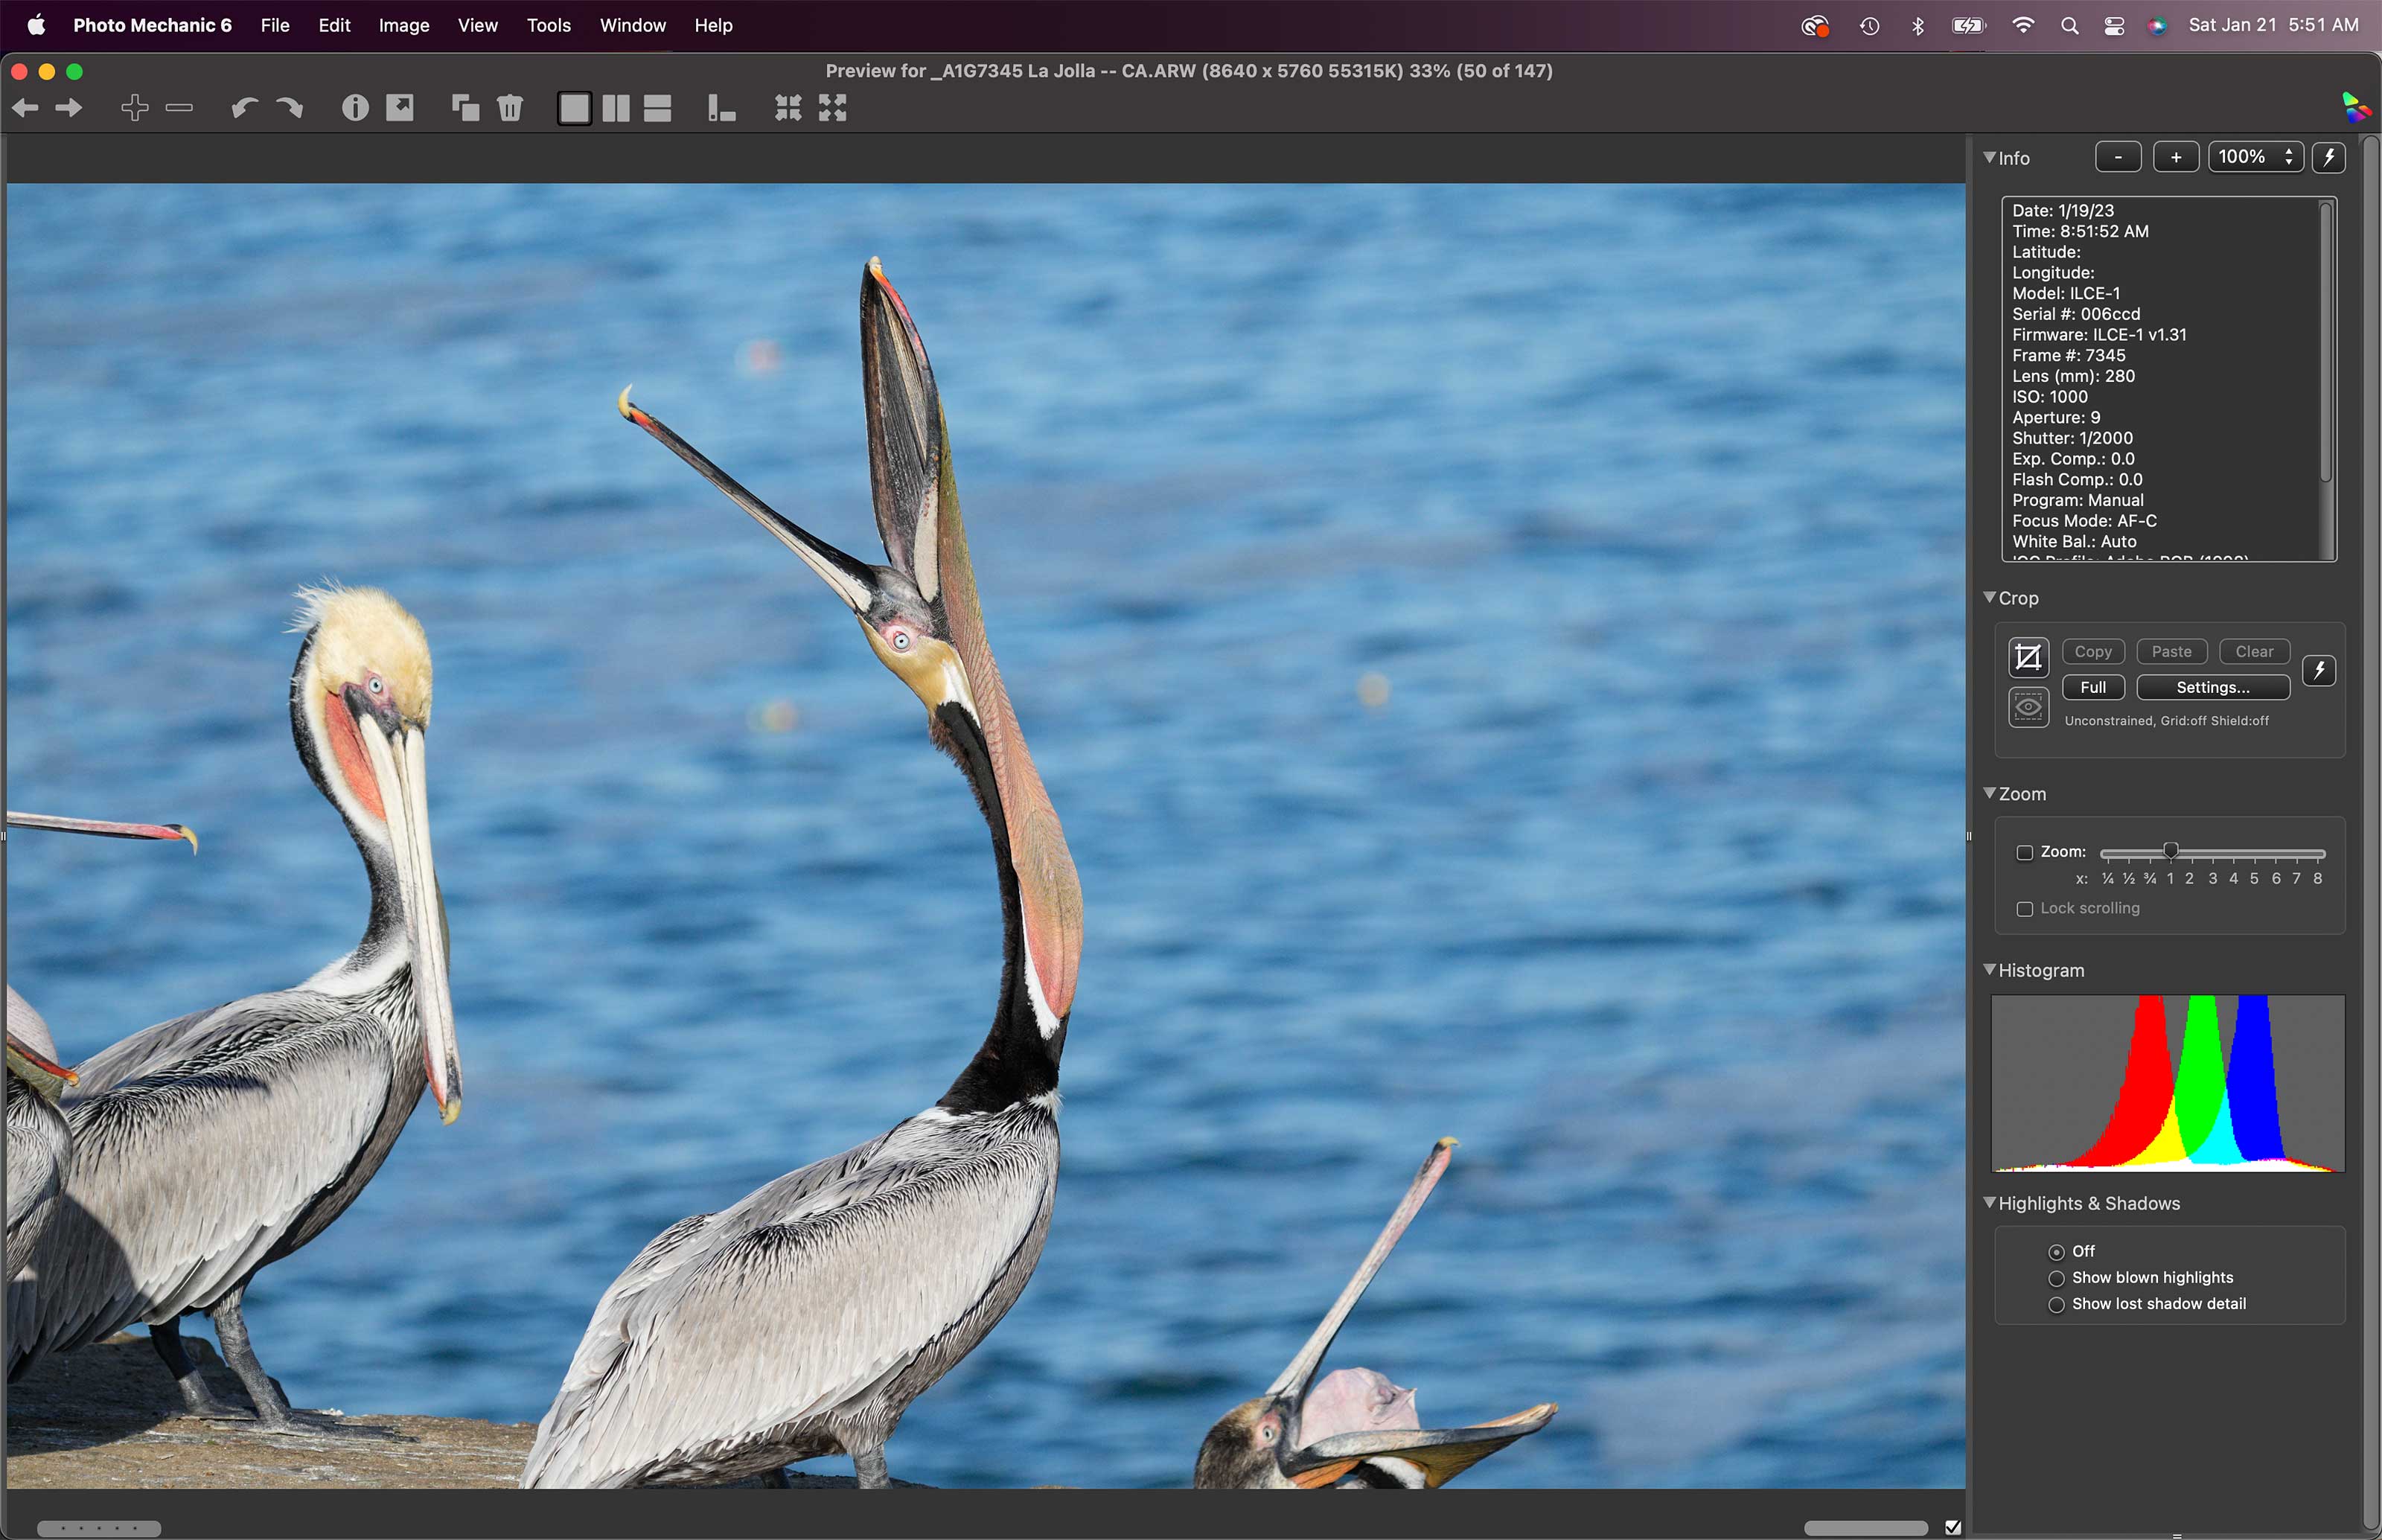The height and width of the screenshot is (1540, 2382).
Task: Collapse the Crop section
Action: [x=1989, y=597]
